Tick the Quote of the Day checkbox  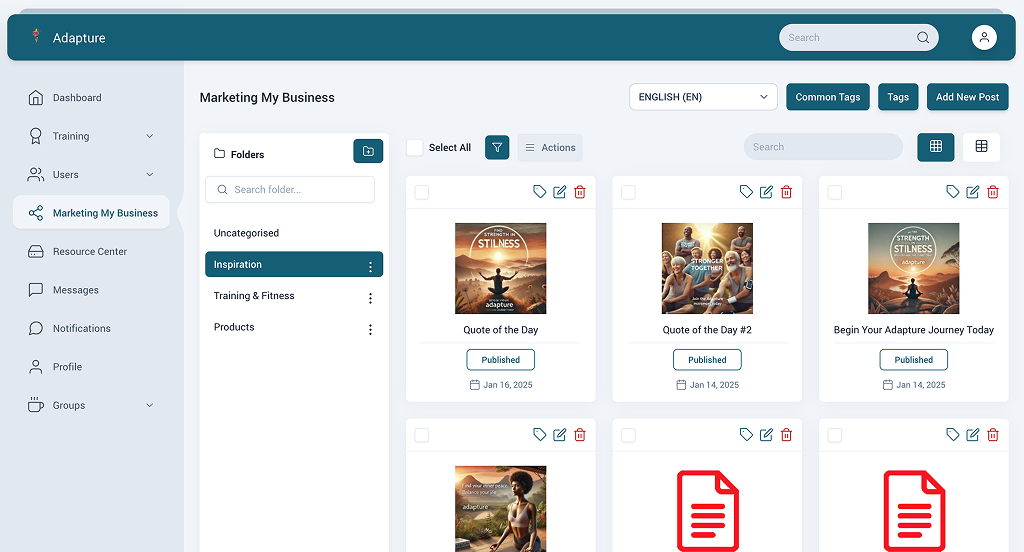point(422,192)
